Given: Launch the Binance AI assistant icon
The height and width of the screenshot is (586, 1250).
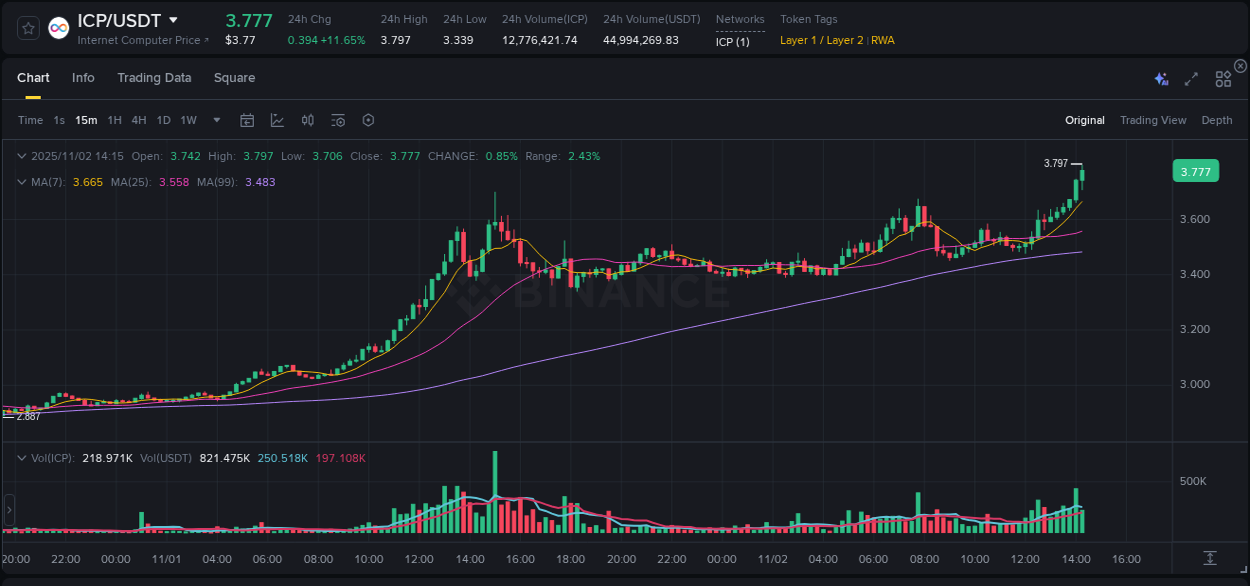Looking at the screenshot, I should click(x=1160, y=78).
